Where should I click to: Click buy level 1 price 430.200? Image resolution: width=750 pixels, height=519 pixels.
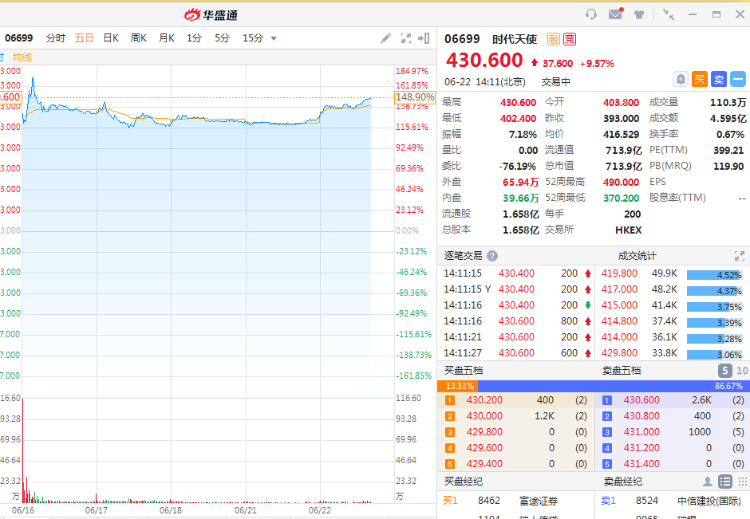[485, 400]
